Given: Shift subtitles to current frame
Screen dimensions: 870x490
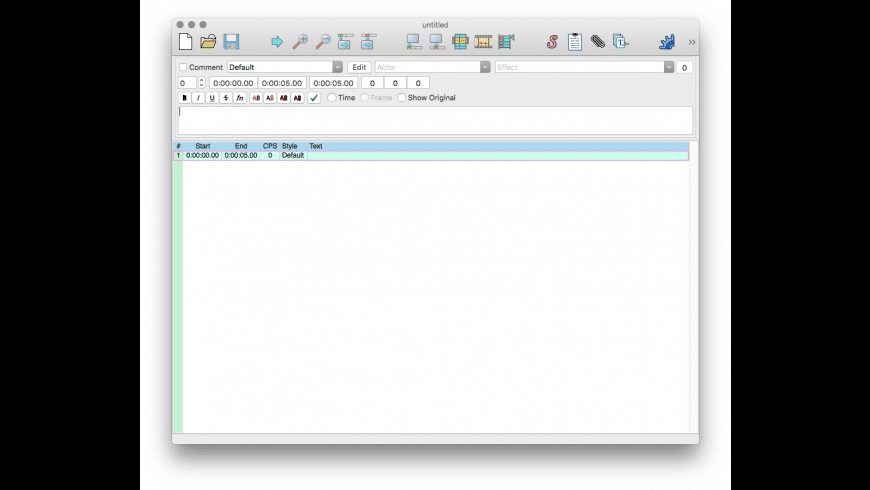Looking at the screenshot, I should point(506,42).
